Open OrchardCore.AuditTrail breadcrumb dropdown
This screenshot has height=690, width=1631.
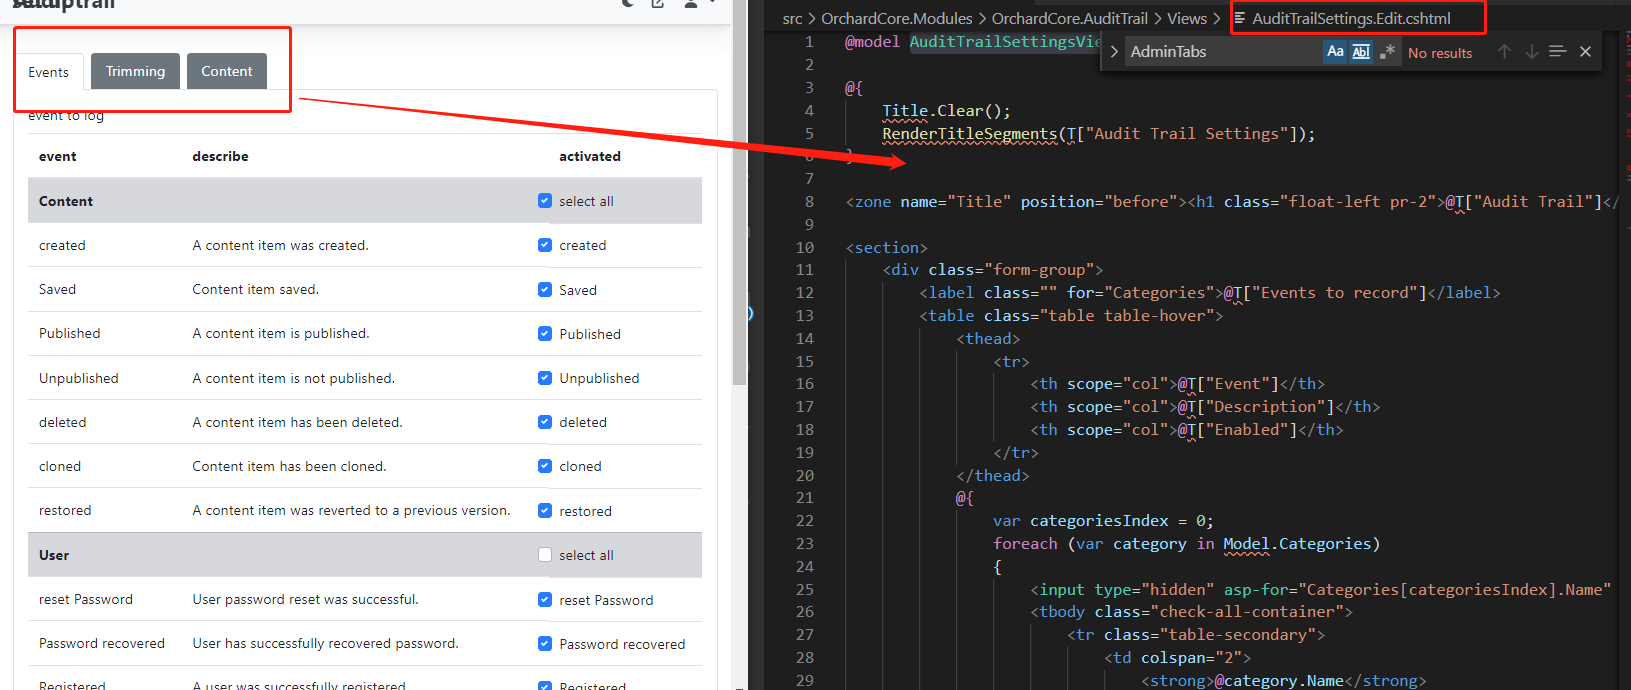(x=1070, y=18)
